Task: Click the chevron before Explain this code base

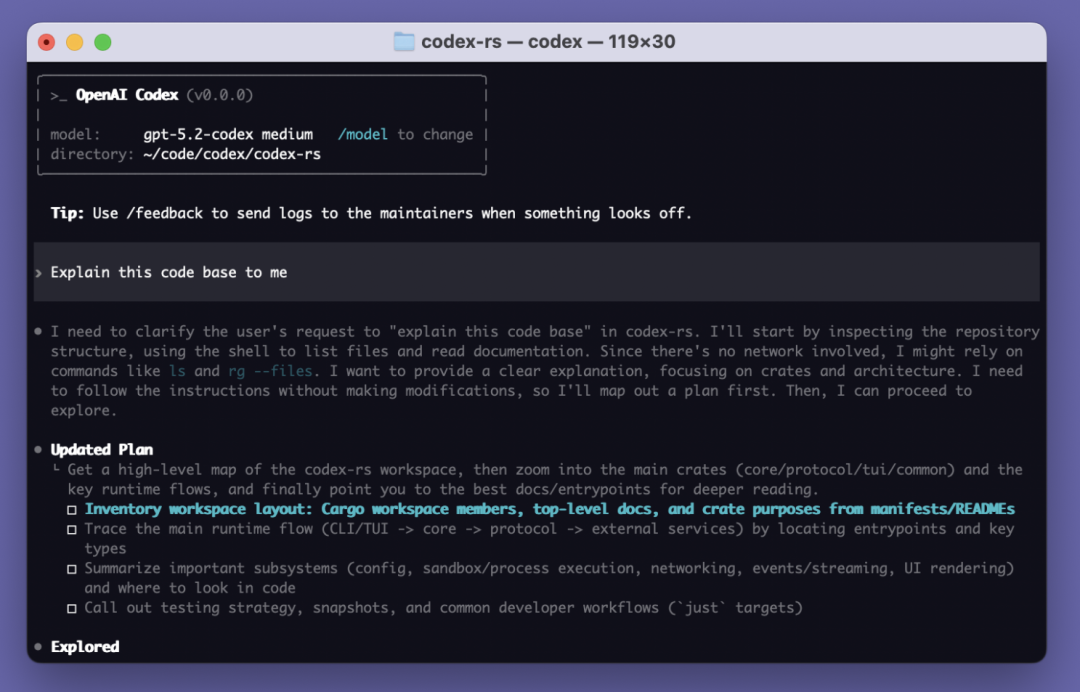Action: (x=39, y=273)
